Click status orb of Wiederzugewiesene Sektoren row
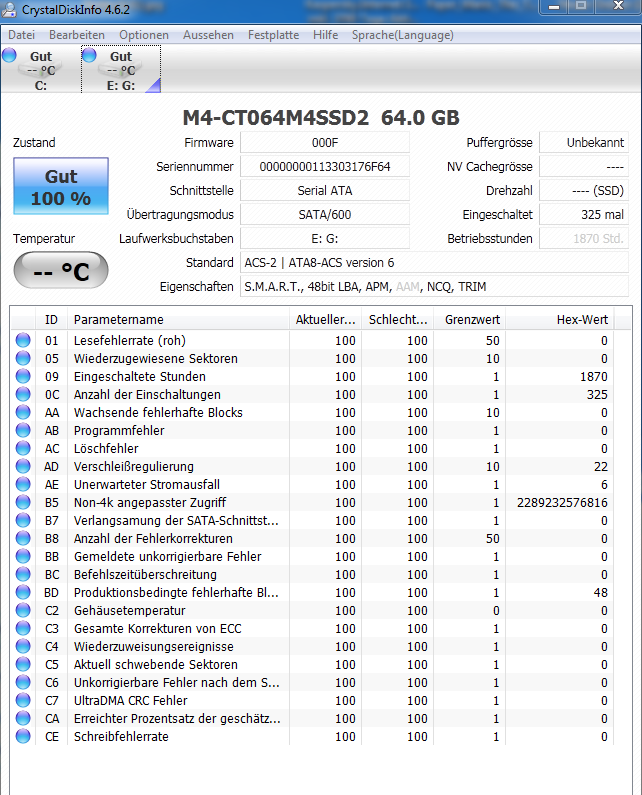This screenshot has width=642, height=795. (x=23, y=358)
